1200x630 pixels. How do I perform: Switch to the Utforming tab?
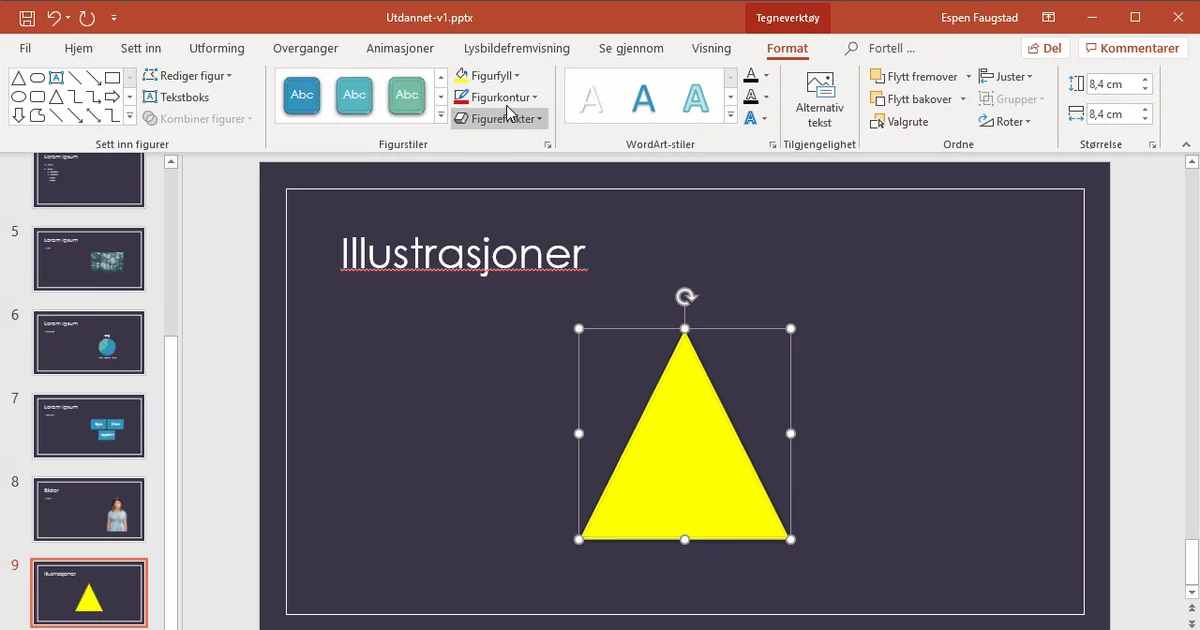click(216, 48)
